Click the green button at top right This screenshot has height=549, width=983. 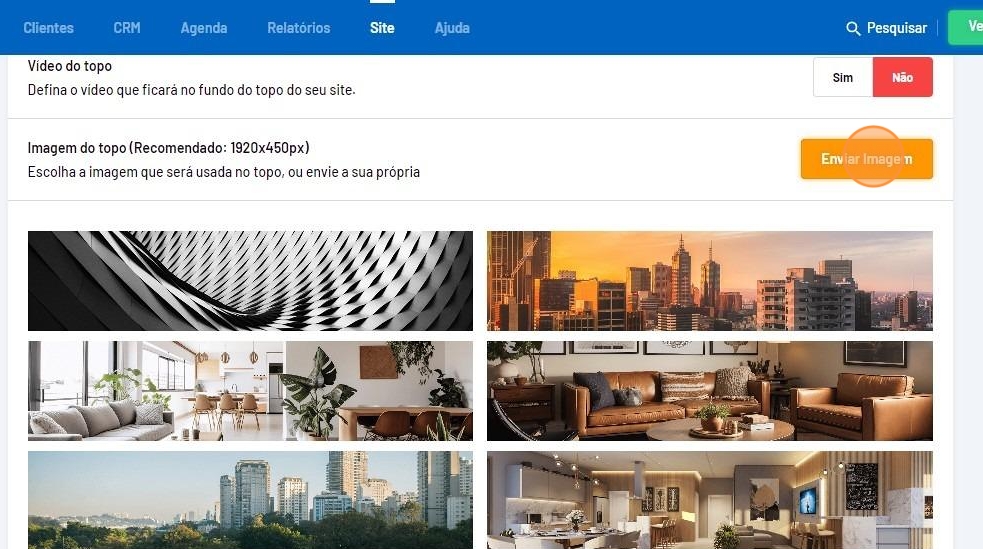[965, 27]
